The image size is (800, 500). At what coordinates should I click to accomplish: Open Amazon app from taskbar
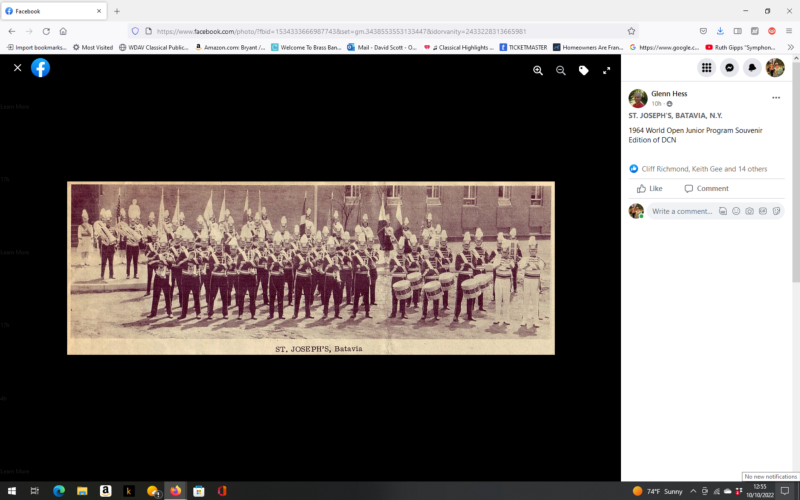click(106, 491)
